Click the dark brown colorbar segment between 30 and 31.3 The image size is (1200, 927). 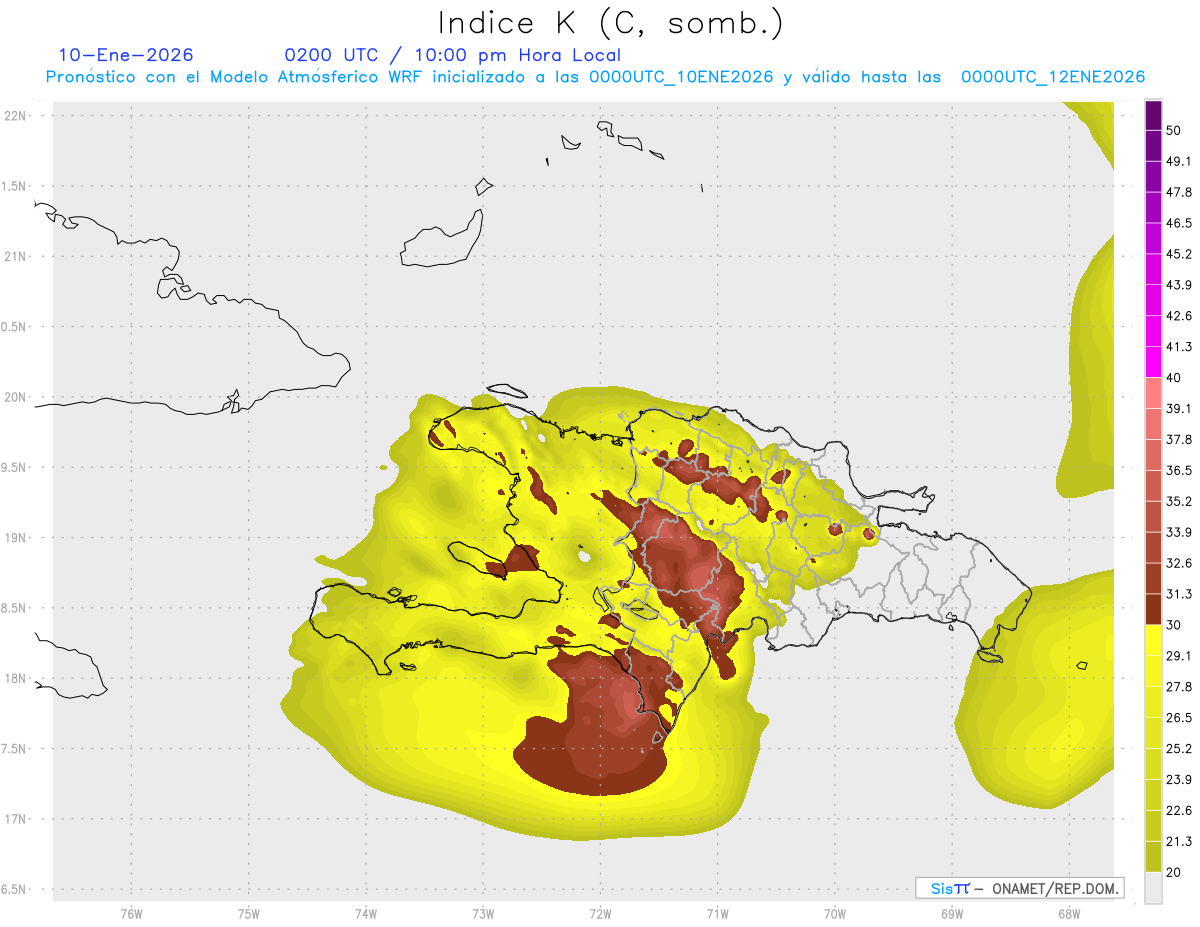tap(1153, 609)
